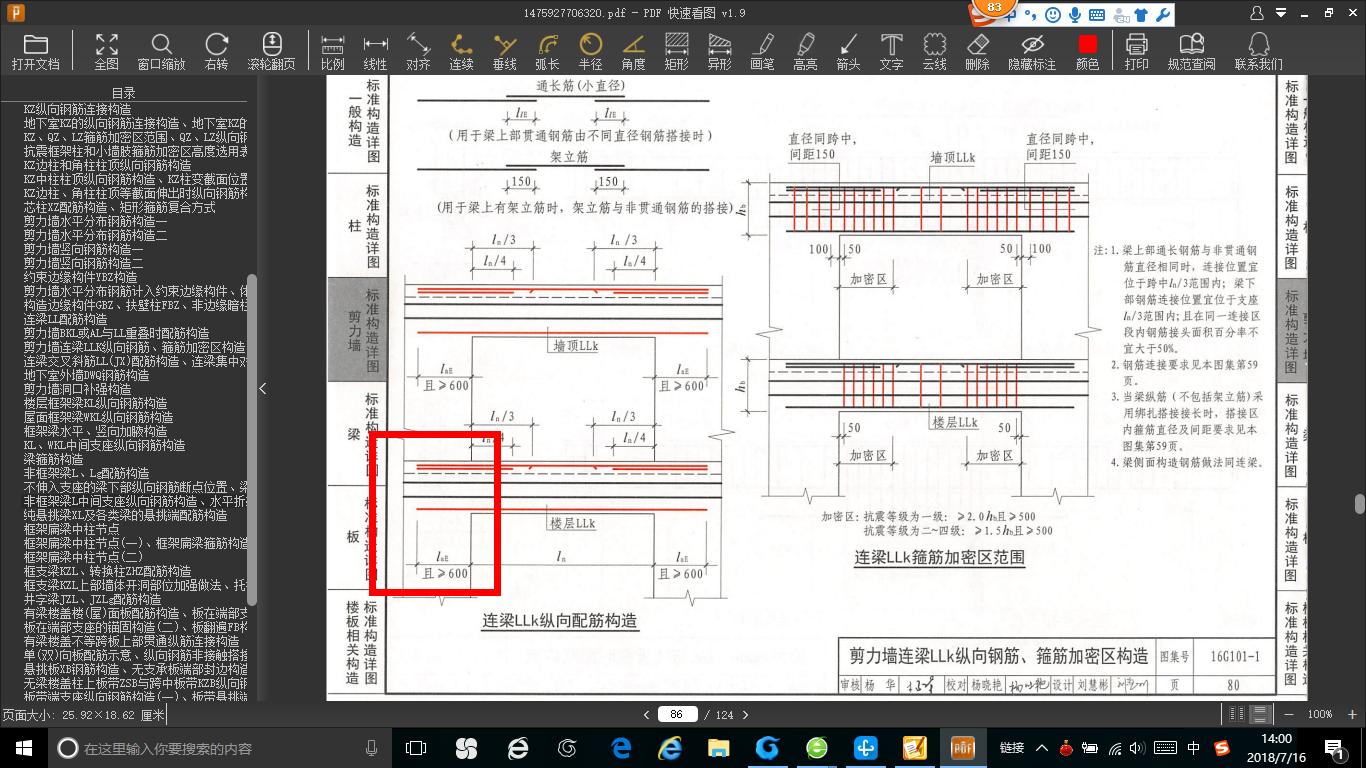Open bookmark 芯柱XZ配筋构造、矩形箍筋复合方式
This screenshot has width=1366, height=768.
(x=119, y=206)
